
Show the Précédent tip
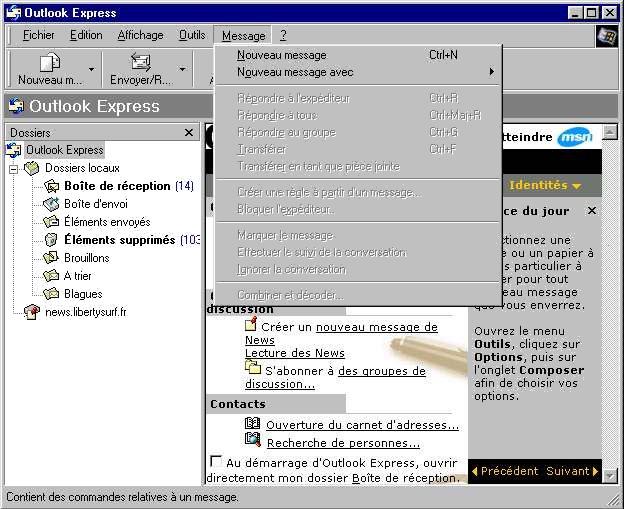point(505,471)
